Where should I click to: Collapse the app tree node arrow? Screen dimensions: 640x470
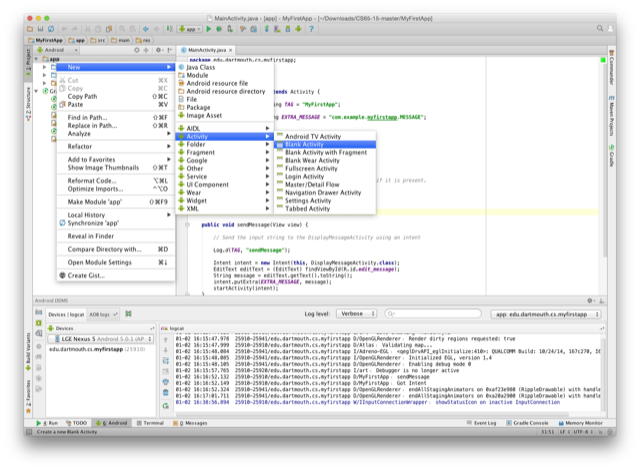pos(37,59)
